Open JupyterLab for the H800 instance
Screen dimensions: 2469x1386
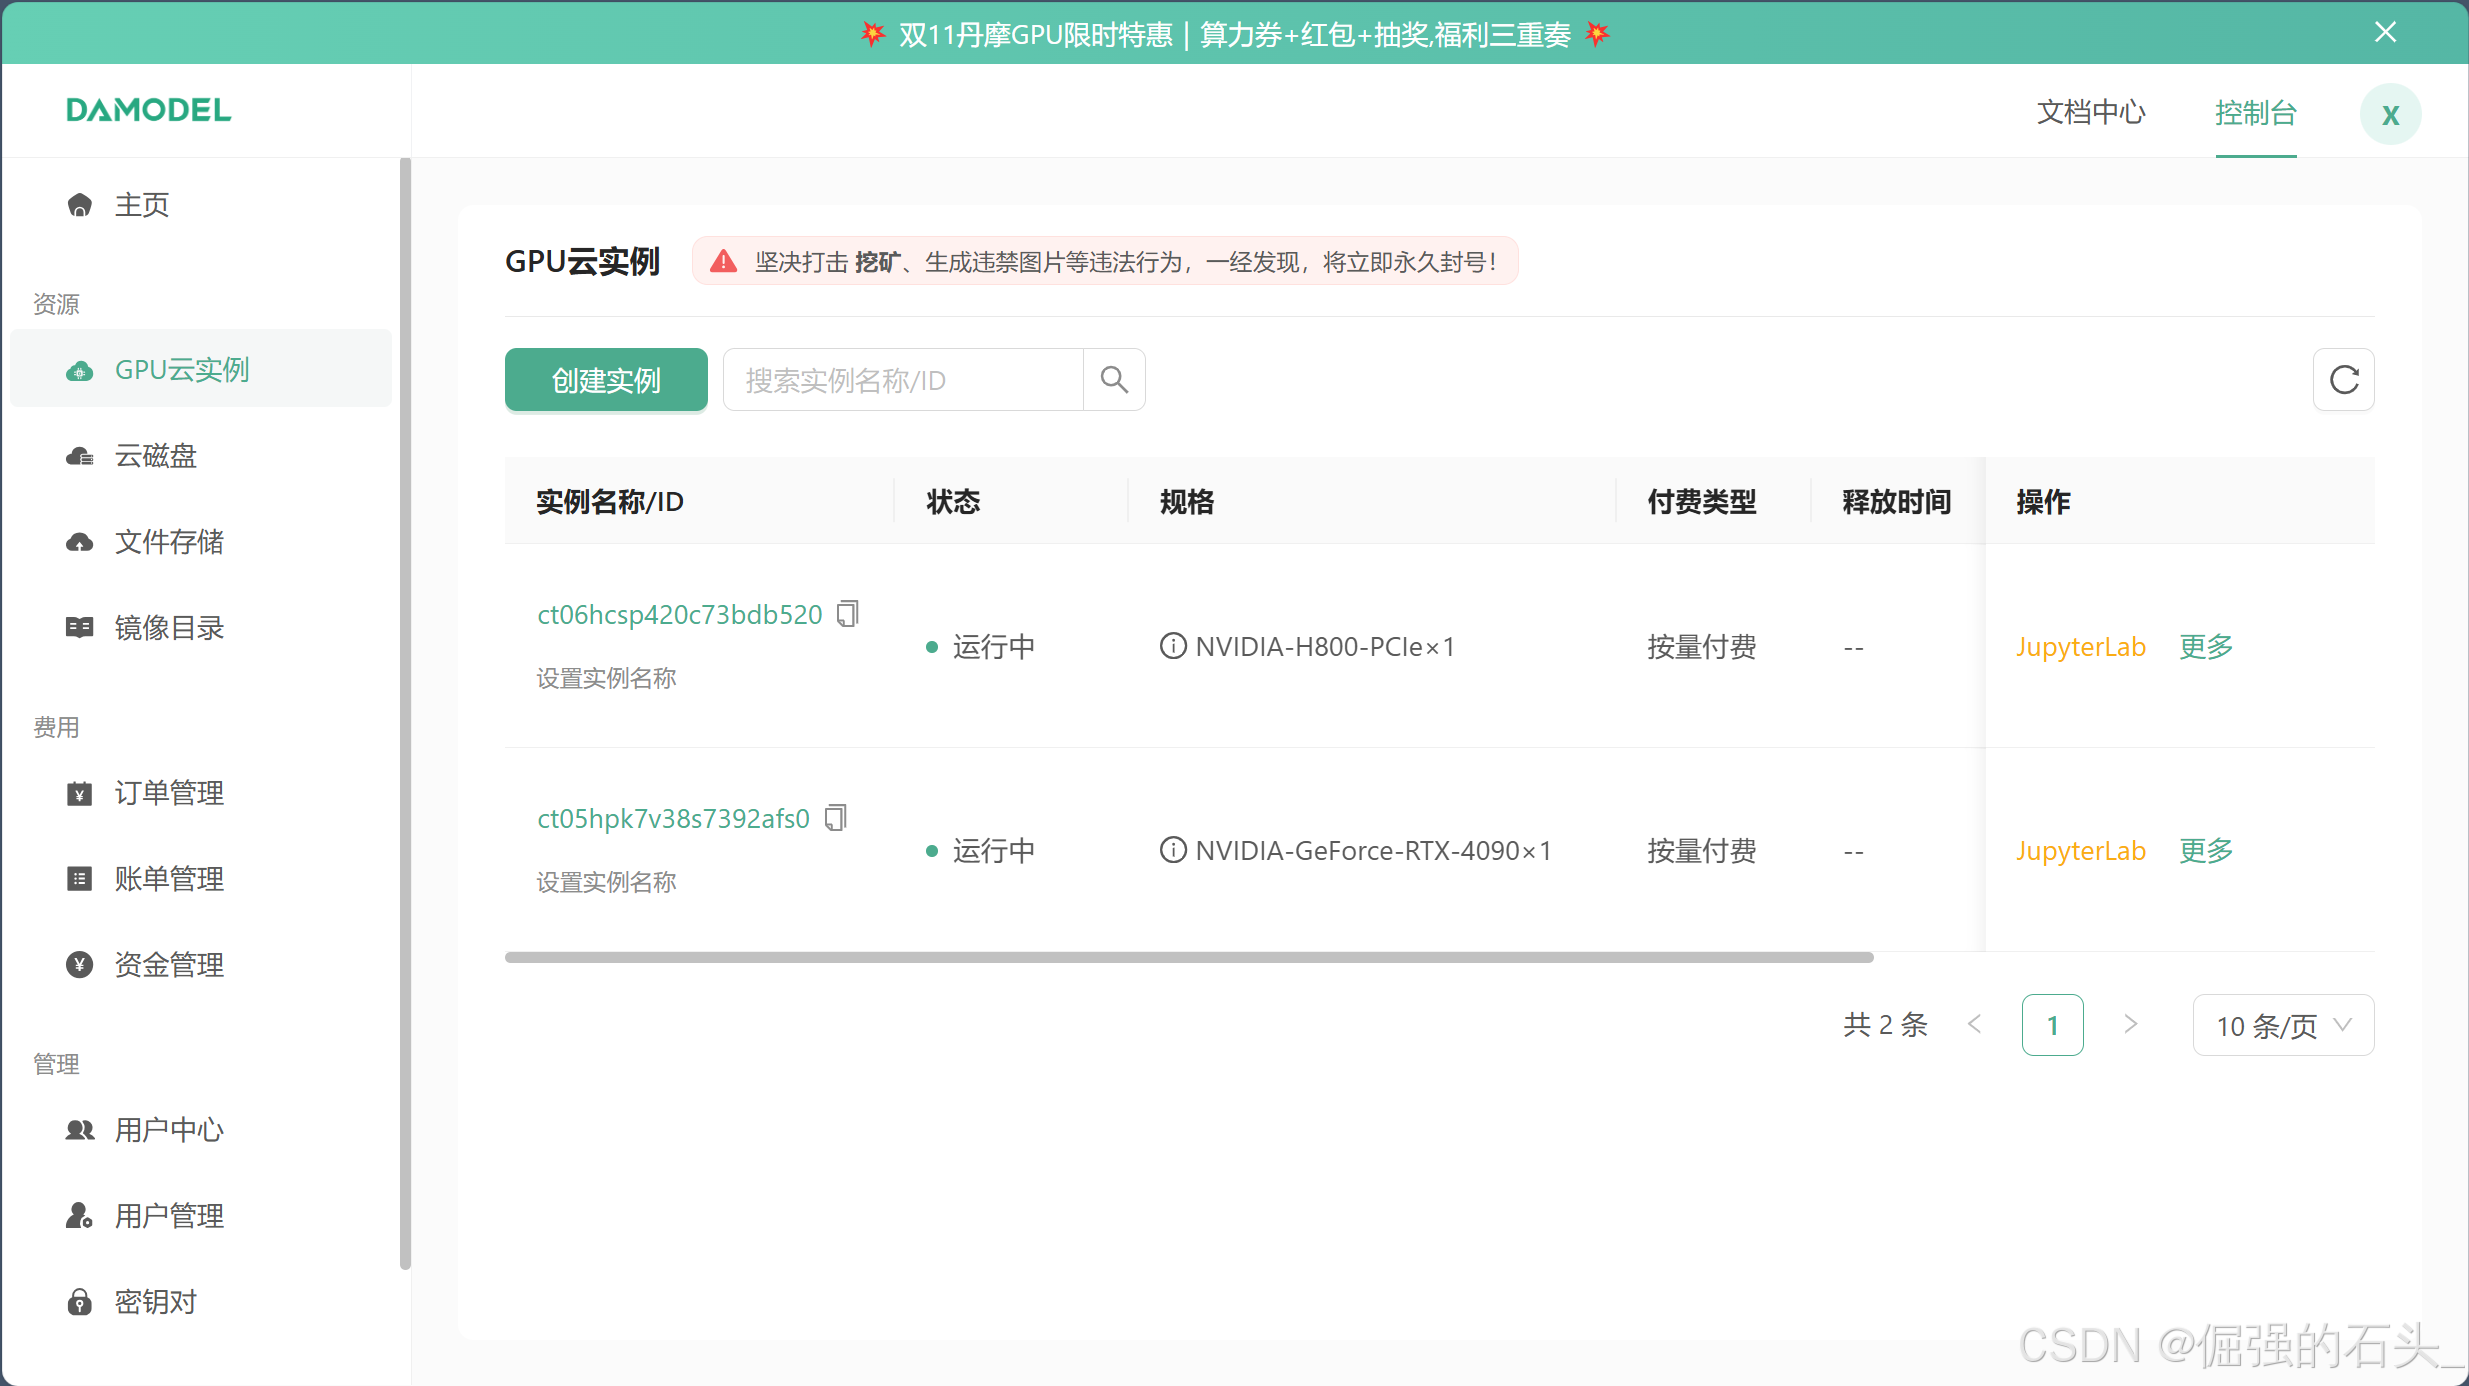pos(2080,647)
